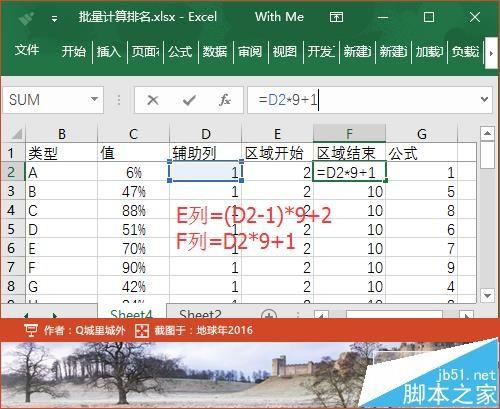500x409 pixels.
Task: Select cell C3 with 47%
Action: (133, 191)
